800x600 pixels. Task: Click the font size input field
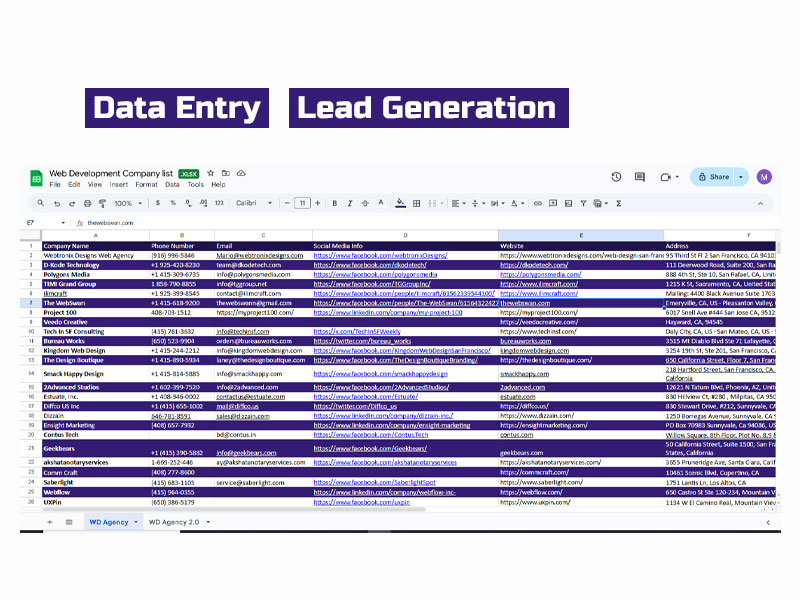[302, 203]
